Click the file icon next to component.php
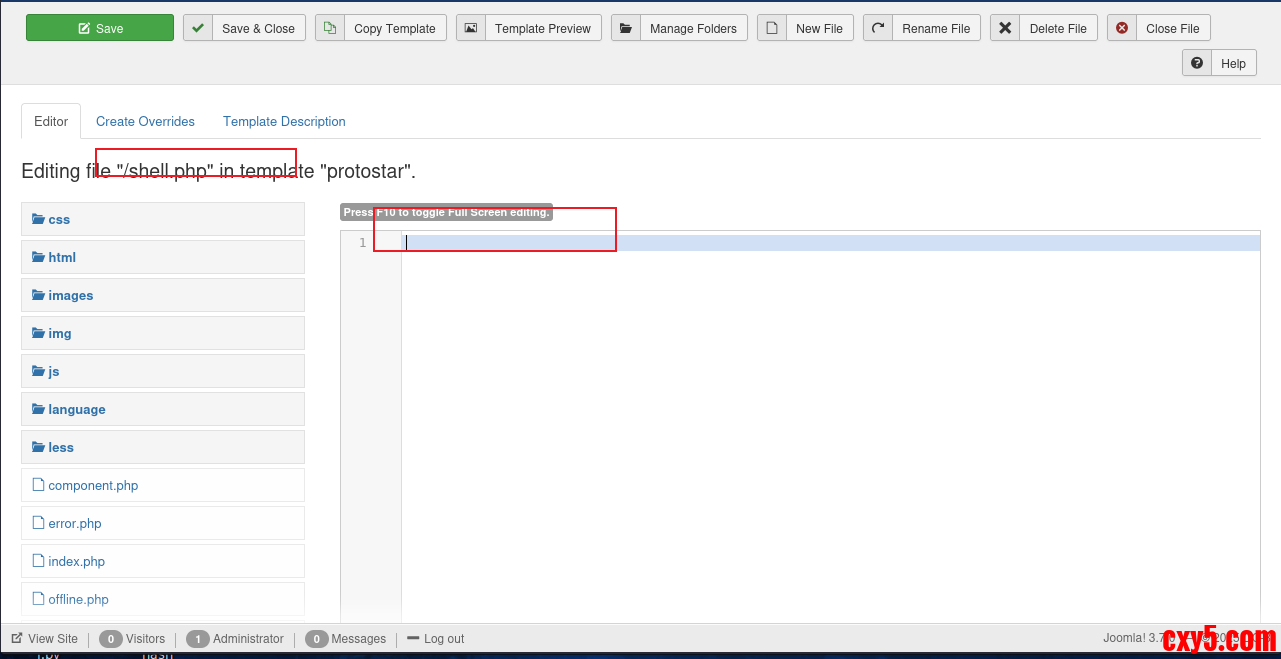Viewport: 1281px width, 659px height. tap(38, 484)
